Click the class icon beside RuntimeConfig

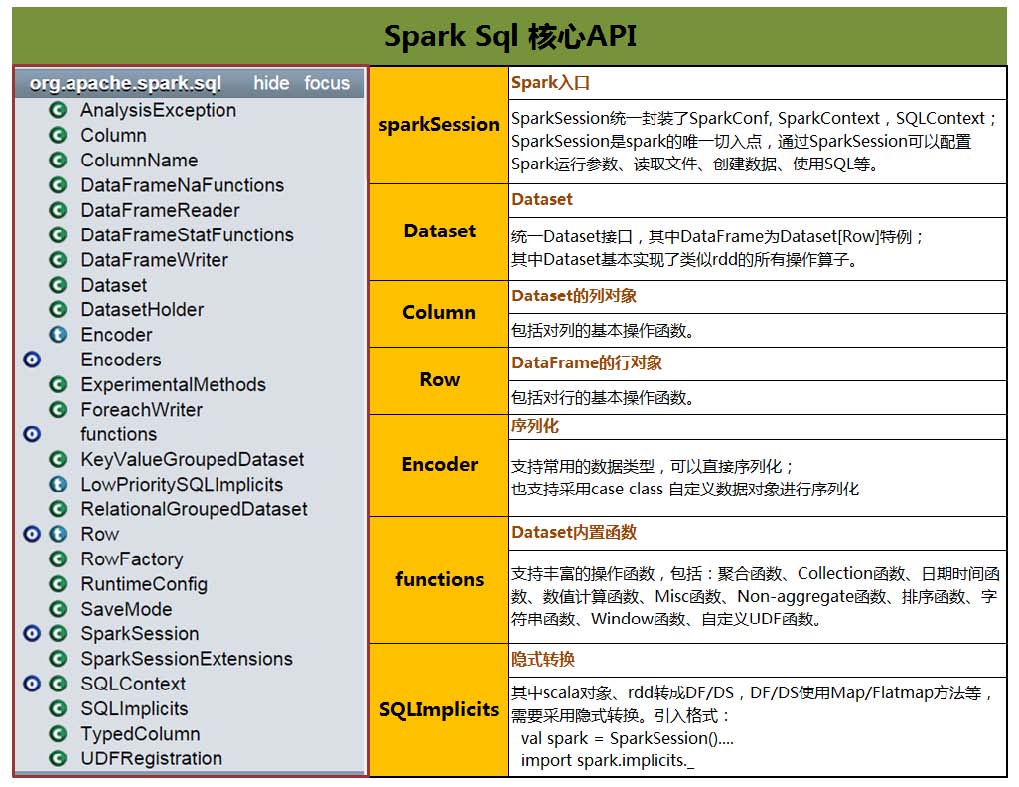58,584
